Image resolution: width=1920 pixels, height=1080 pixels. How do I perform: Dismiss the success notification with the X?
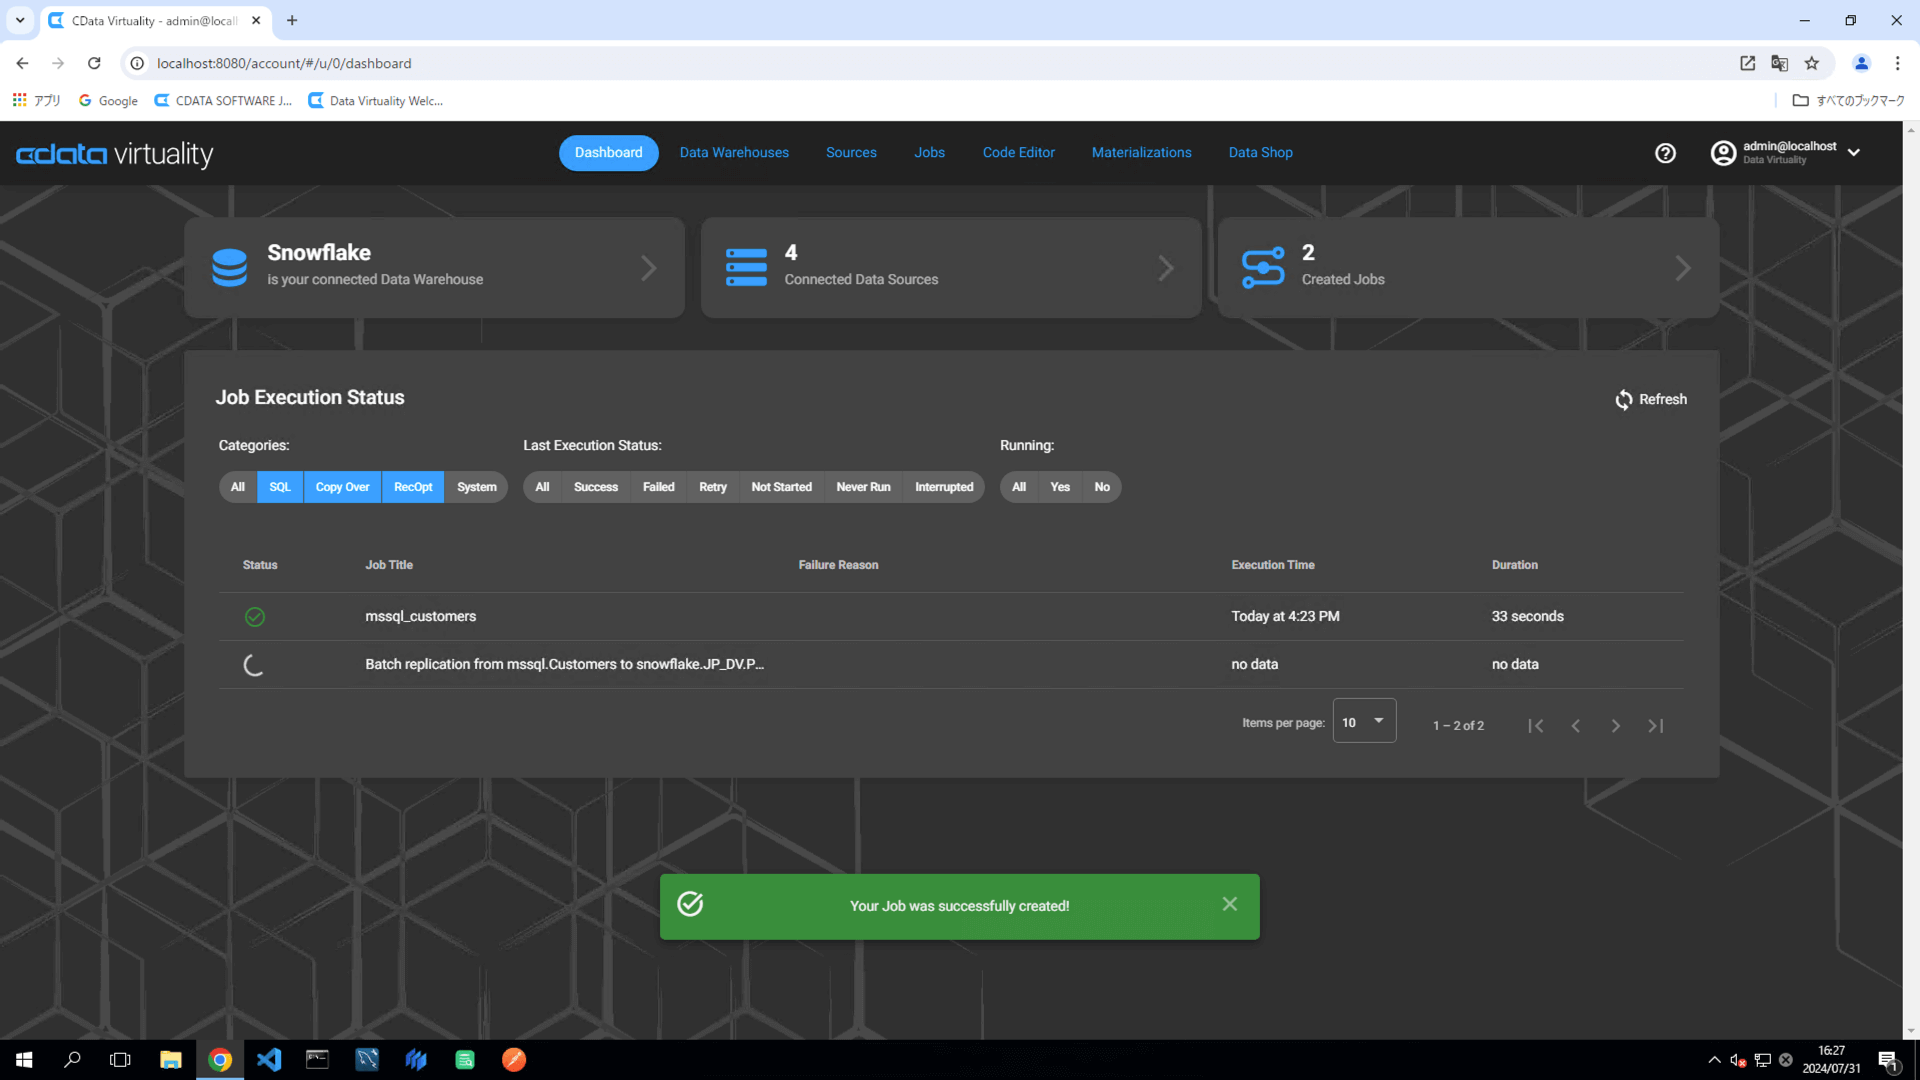[x=1229, y=904]
